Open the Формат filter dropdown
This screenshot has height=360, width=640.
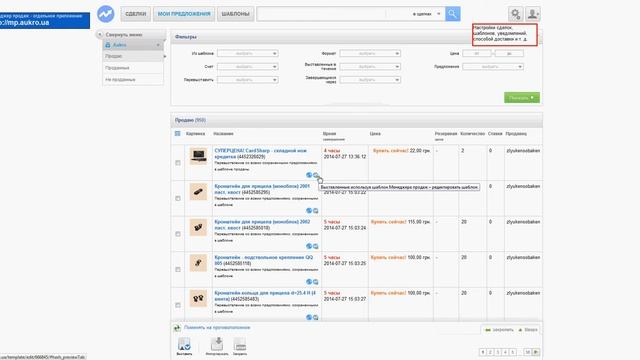(370, 53)
